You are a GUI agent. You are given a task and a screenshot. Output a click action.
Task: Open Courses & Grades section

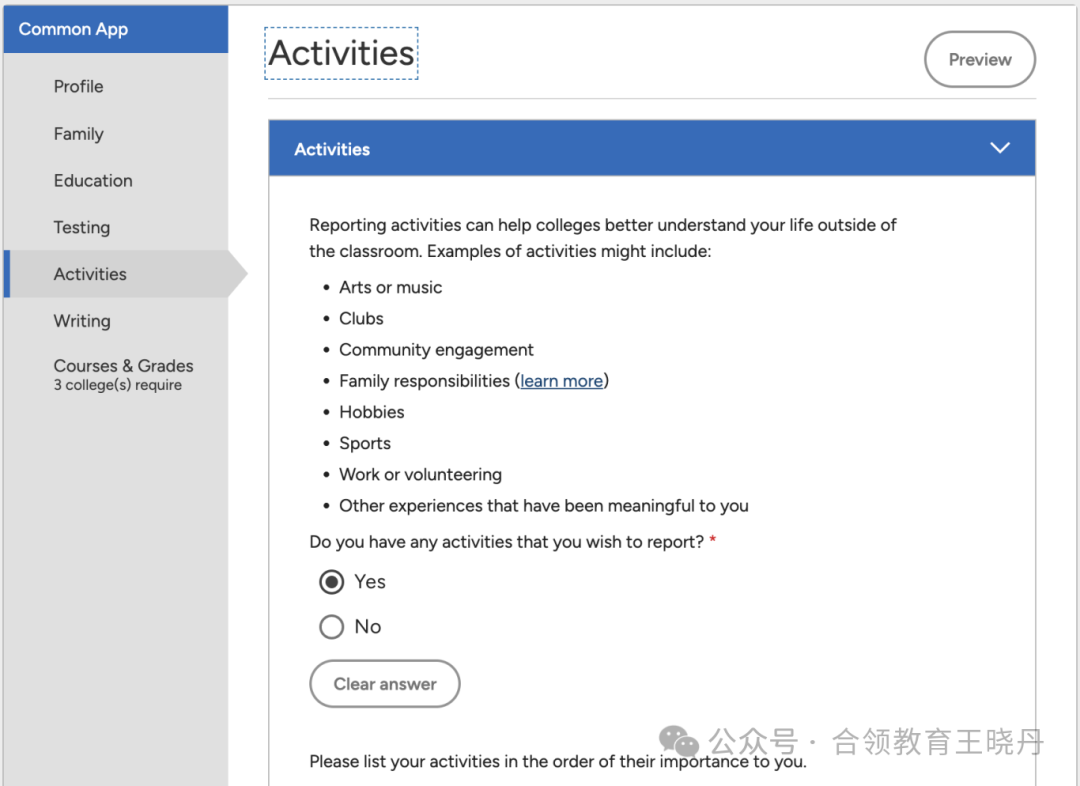[123, 366]
